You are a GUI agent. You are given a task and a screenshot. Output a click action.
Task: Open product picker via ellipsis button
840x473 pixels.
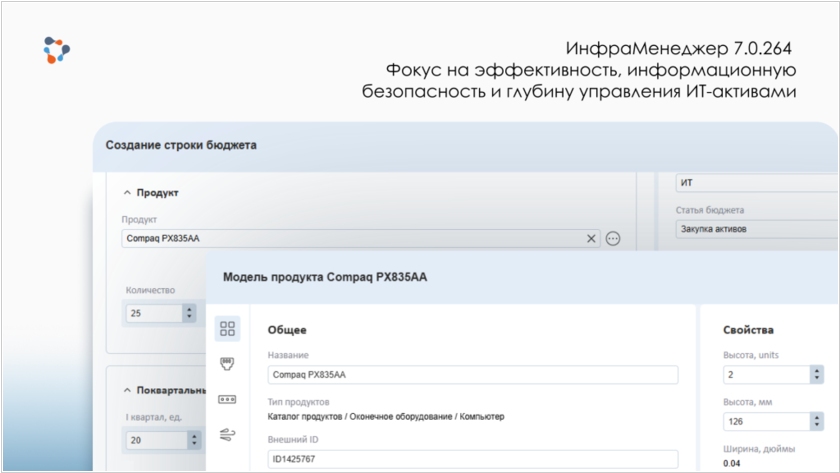(613, 239)
